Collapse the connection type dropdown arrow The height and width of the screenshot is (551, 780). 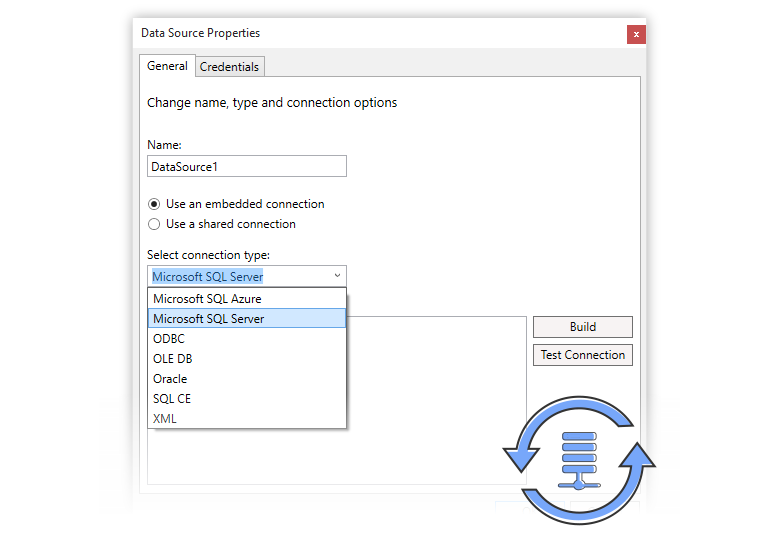336,276
